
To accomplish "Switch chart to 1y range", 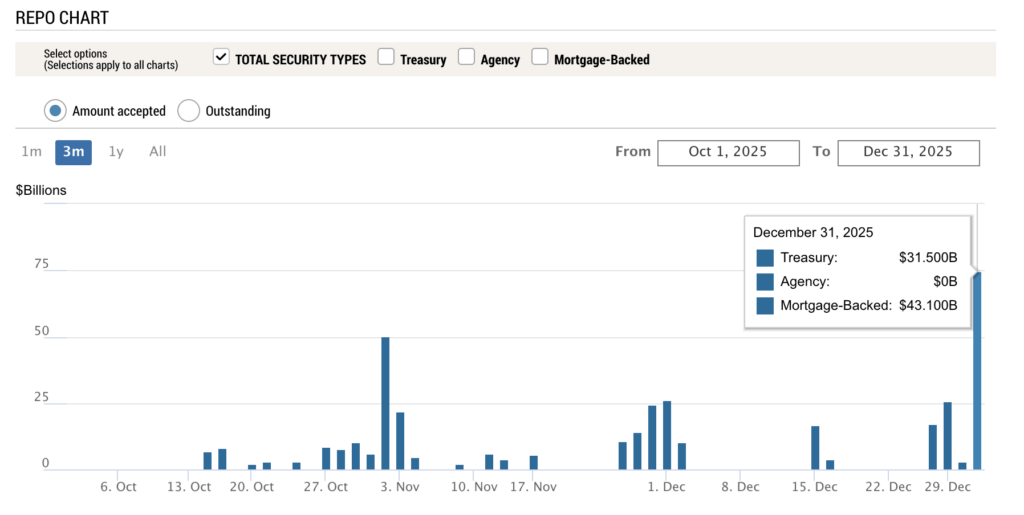I will (x=116, y=152).
